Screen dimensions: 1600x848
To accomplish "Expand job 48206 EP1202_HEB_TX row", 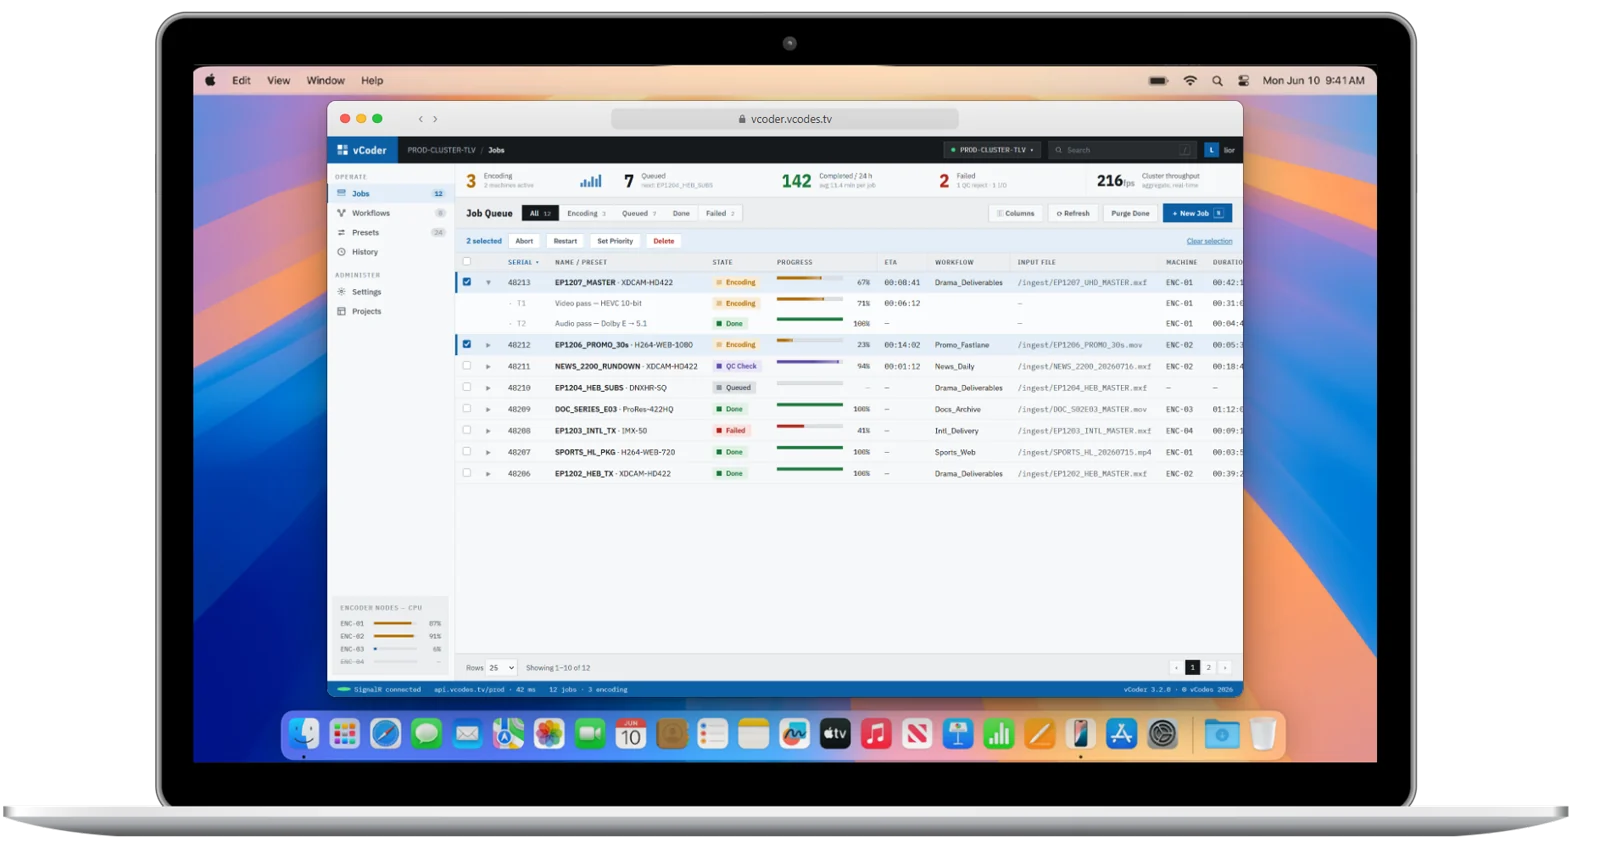I will pos(488,474).
